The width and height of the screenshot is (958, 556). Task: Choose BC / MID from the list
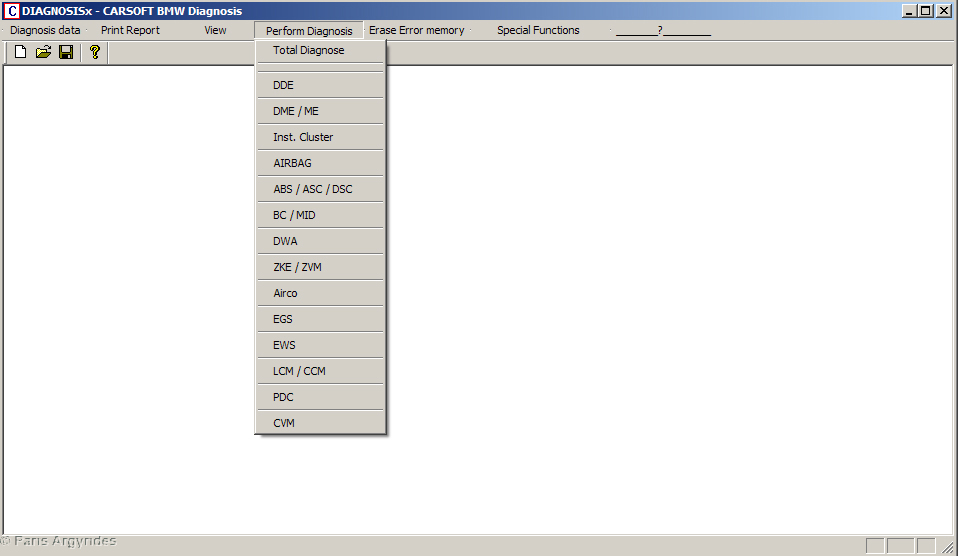[321, 215]
